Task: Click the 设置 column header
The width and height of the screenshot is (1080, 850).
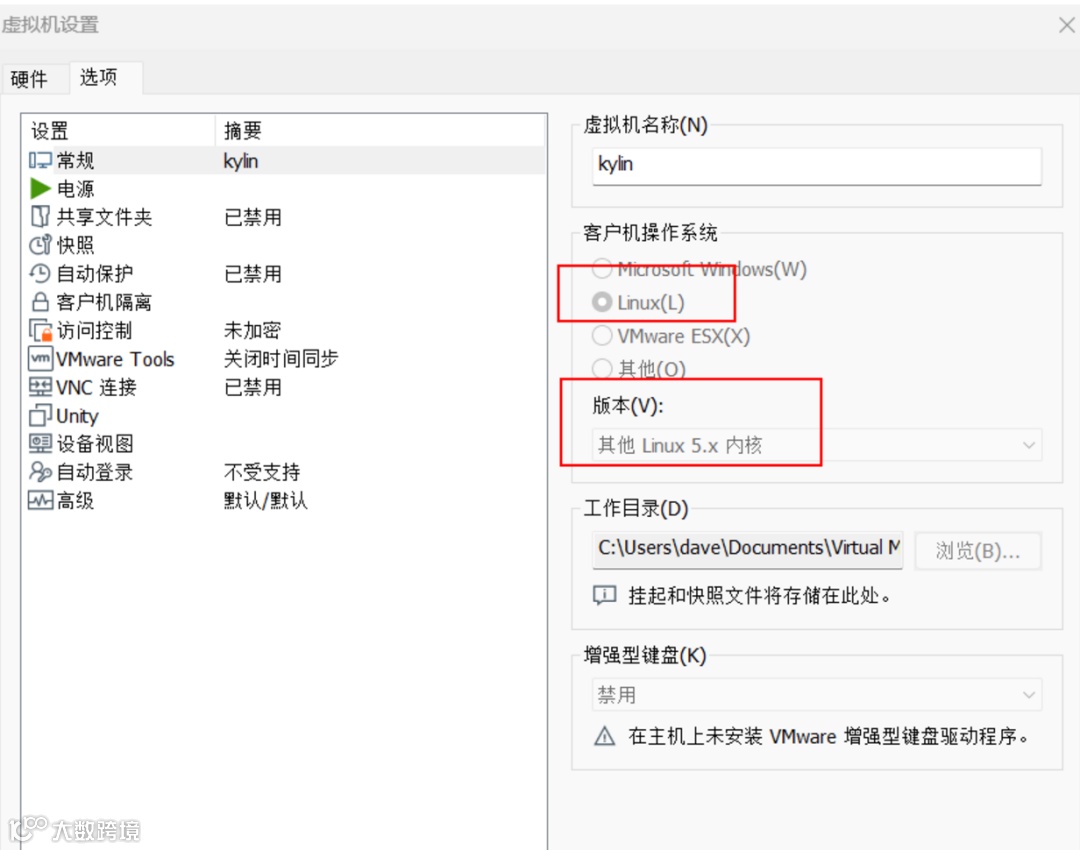Action: pyautogui.click(x=50, y=131)
